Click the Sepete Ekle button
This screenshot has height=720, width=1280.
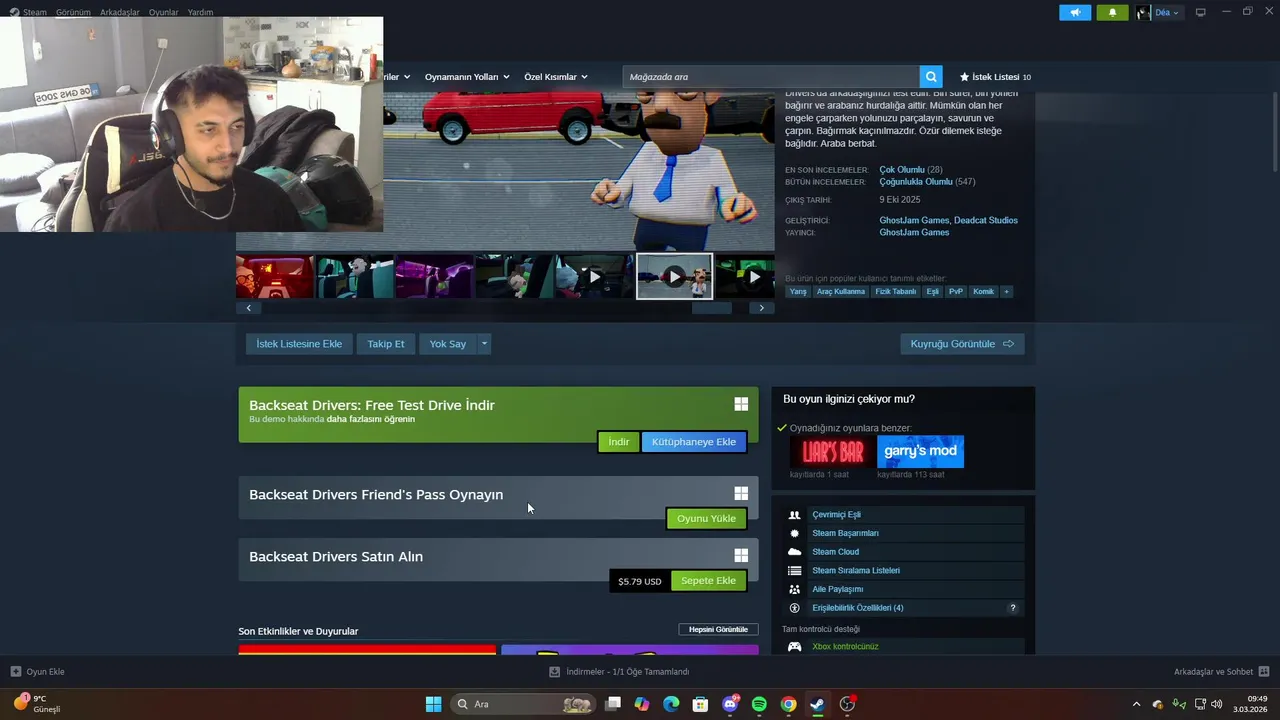click(x=708, y=581)
